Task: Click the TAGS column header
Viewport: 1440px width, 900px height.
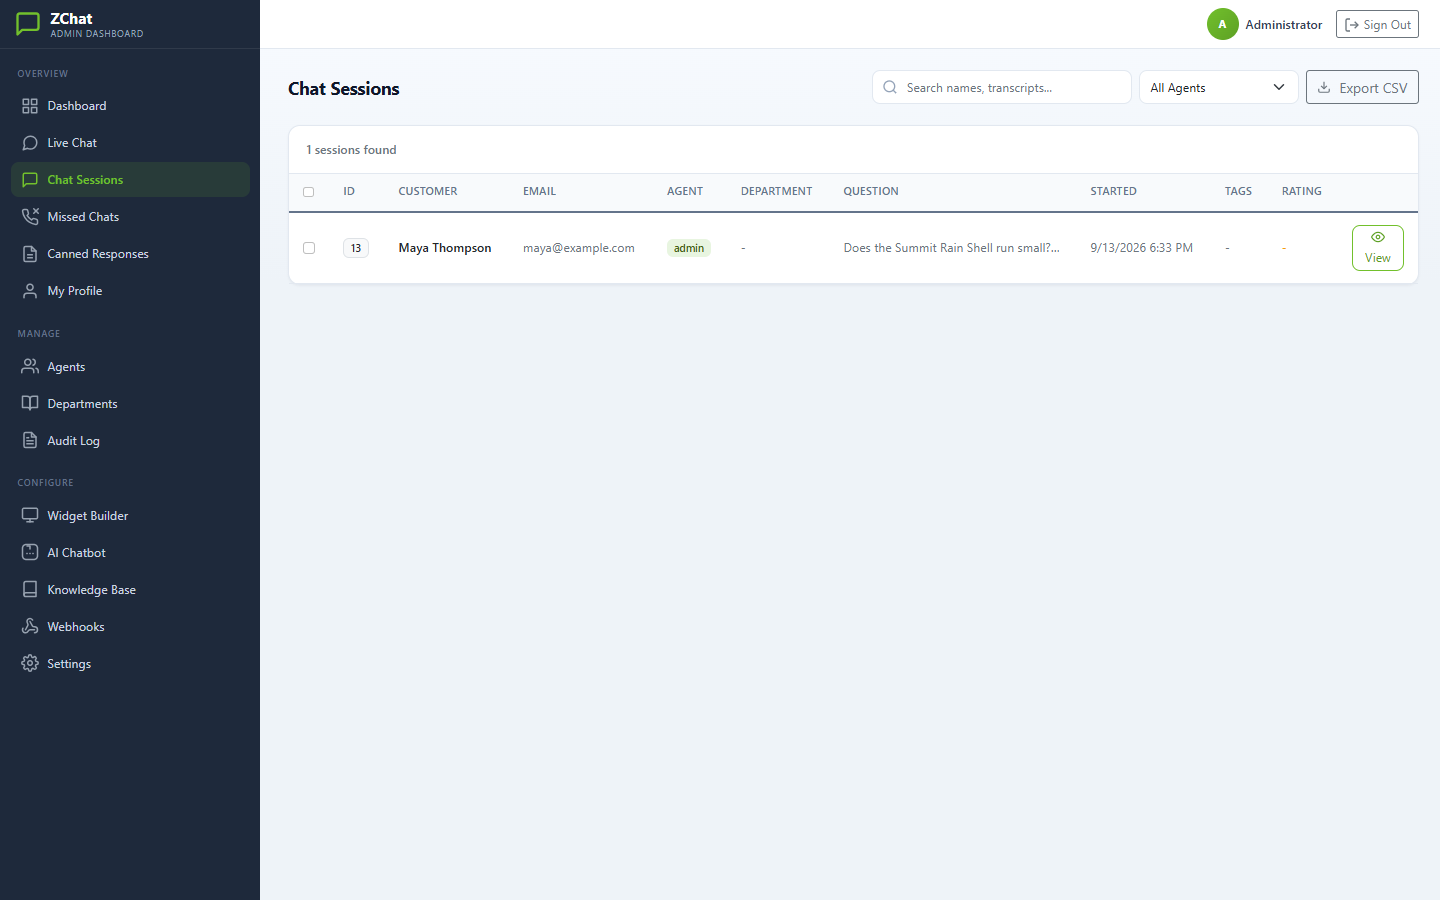Action: tap(1238, 191)
